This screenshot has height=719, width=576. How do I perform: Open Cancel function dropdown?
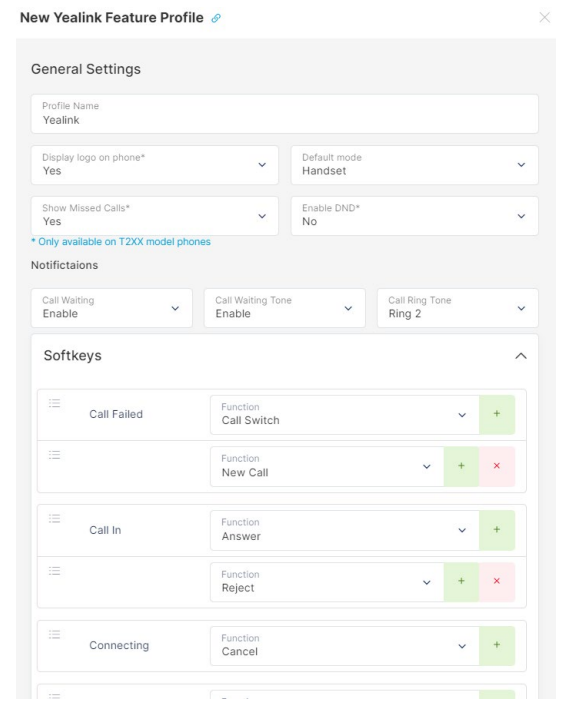click(x=344, y=646)
